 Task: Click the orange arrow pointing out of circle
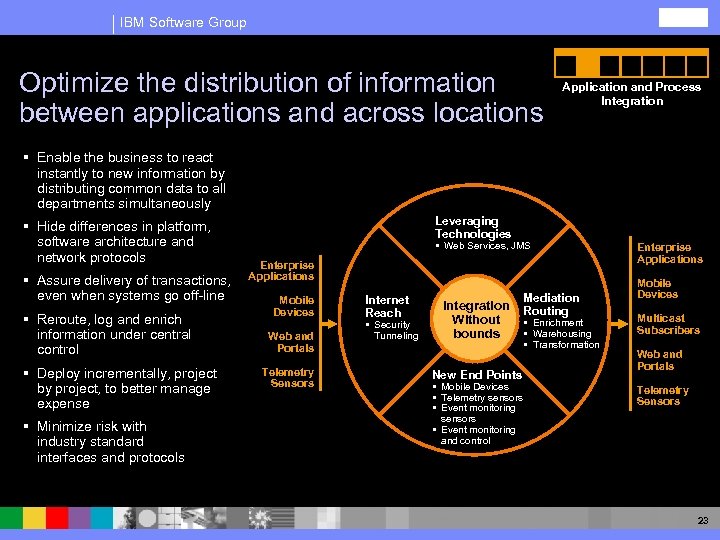click(x=619, y=324)
